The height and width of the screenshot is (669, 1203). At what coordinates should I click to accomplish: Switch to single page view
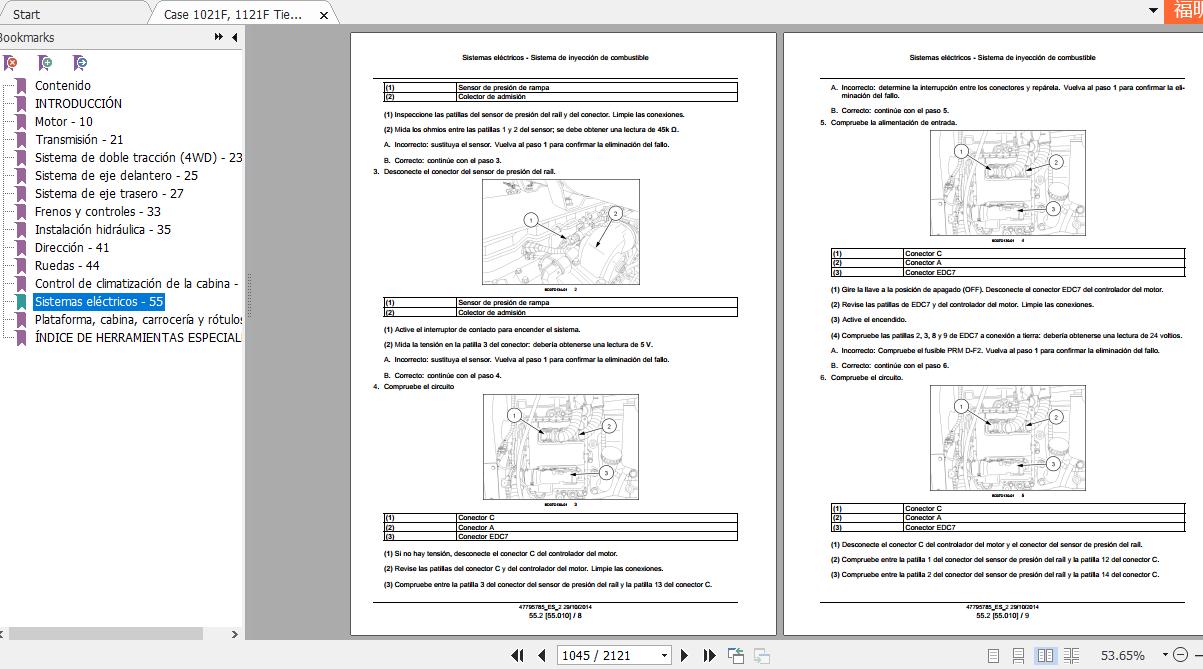click(993, 656)
